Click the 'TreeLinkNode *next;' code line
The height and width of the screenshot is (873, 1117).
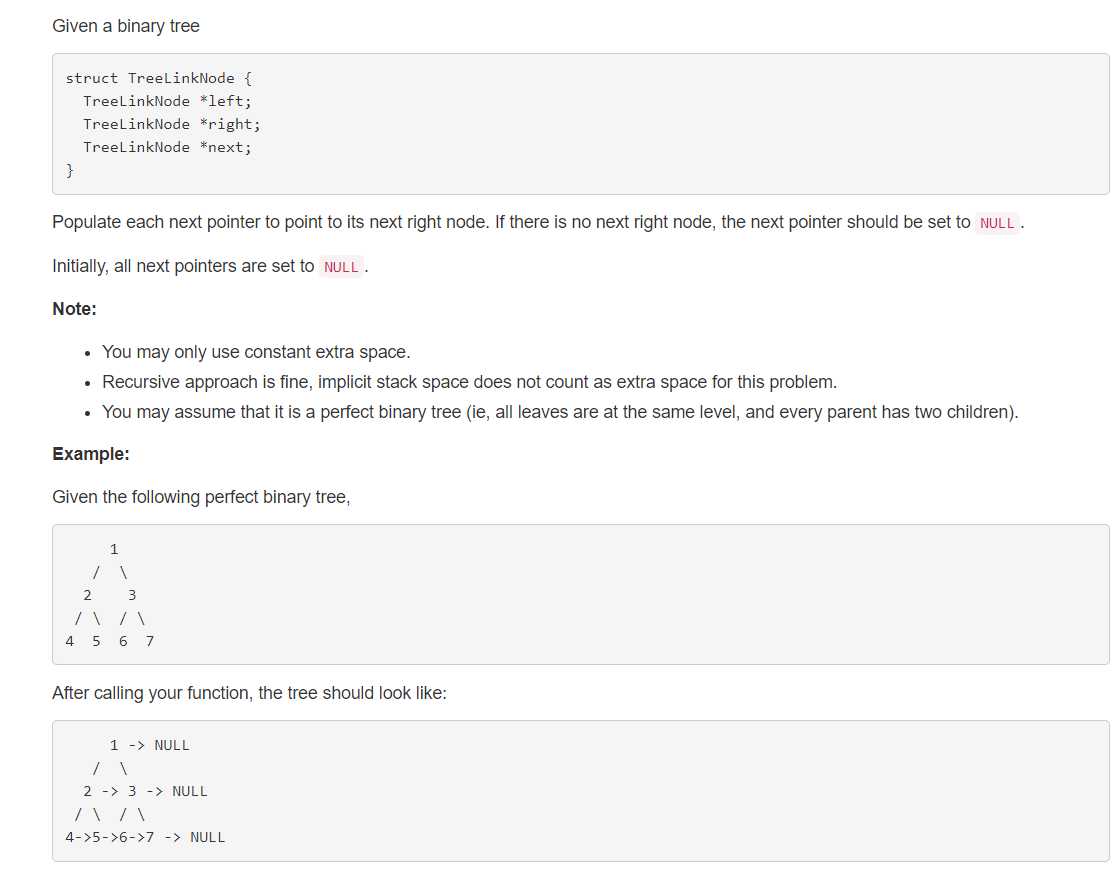(167, 147)
